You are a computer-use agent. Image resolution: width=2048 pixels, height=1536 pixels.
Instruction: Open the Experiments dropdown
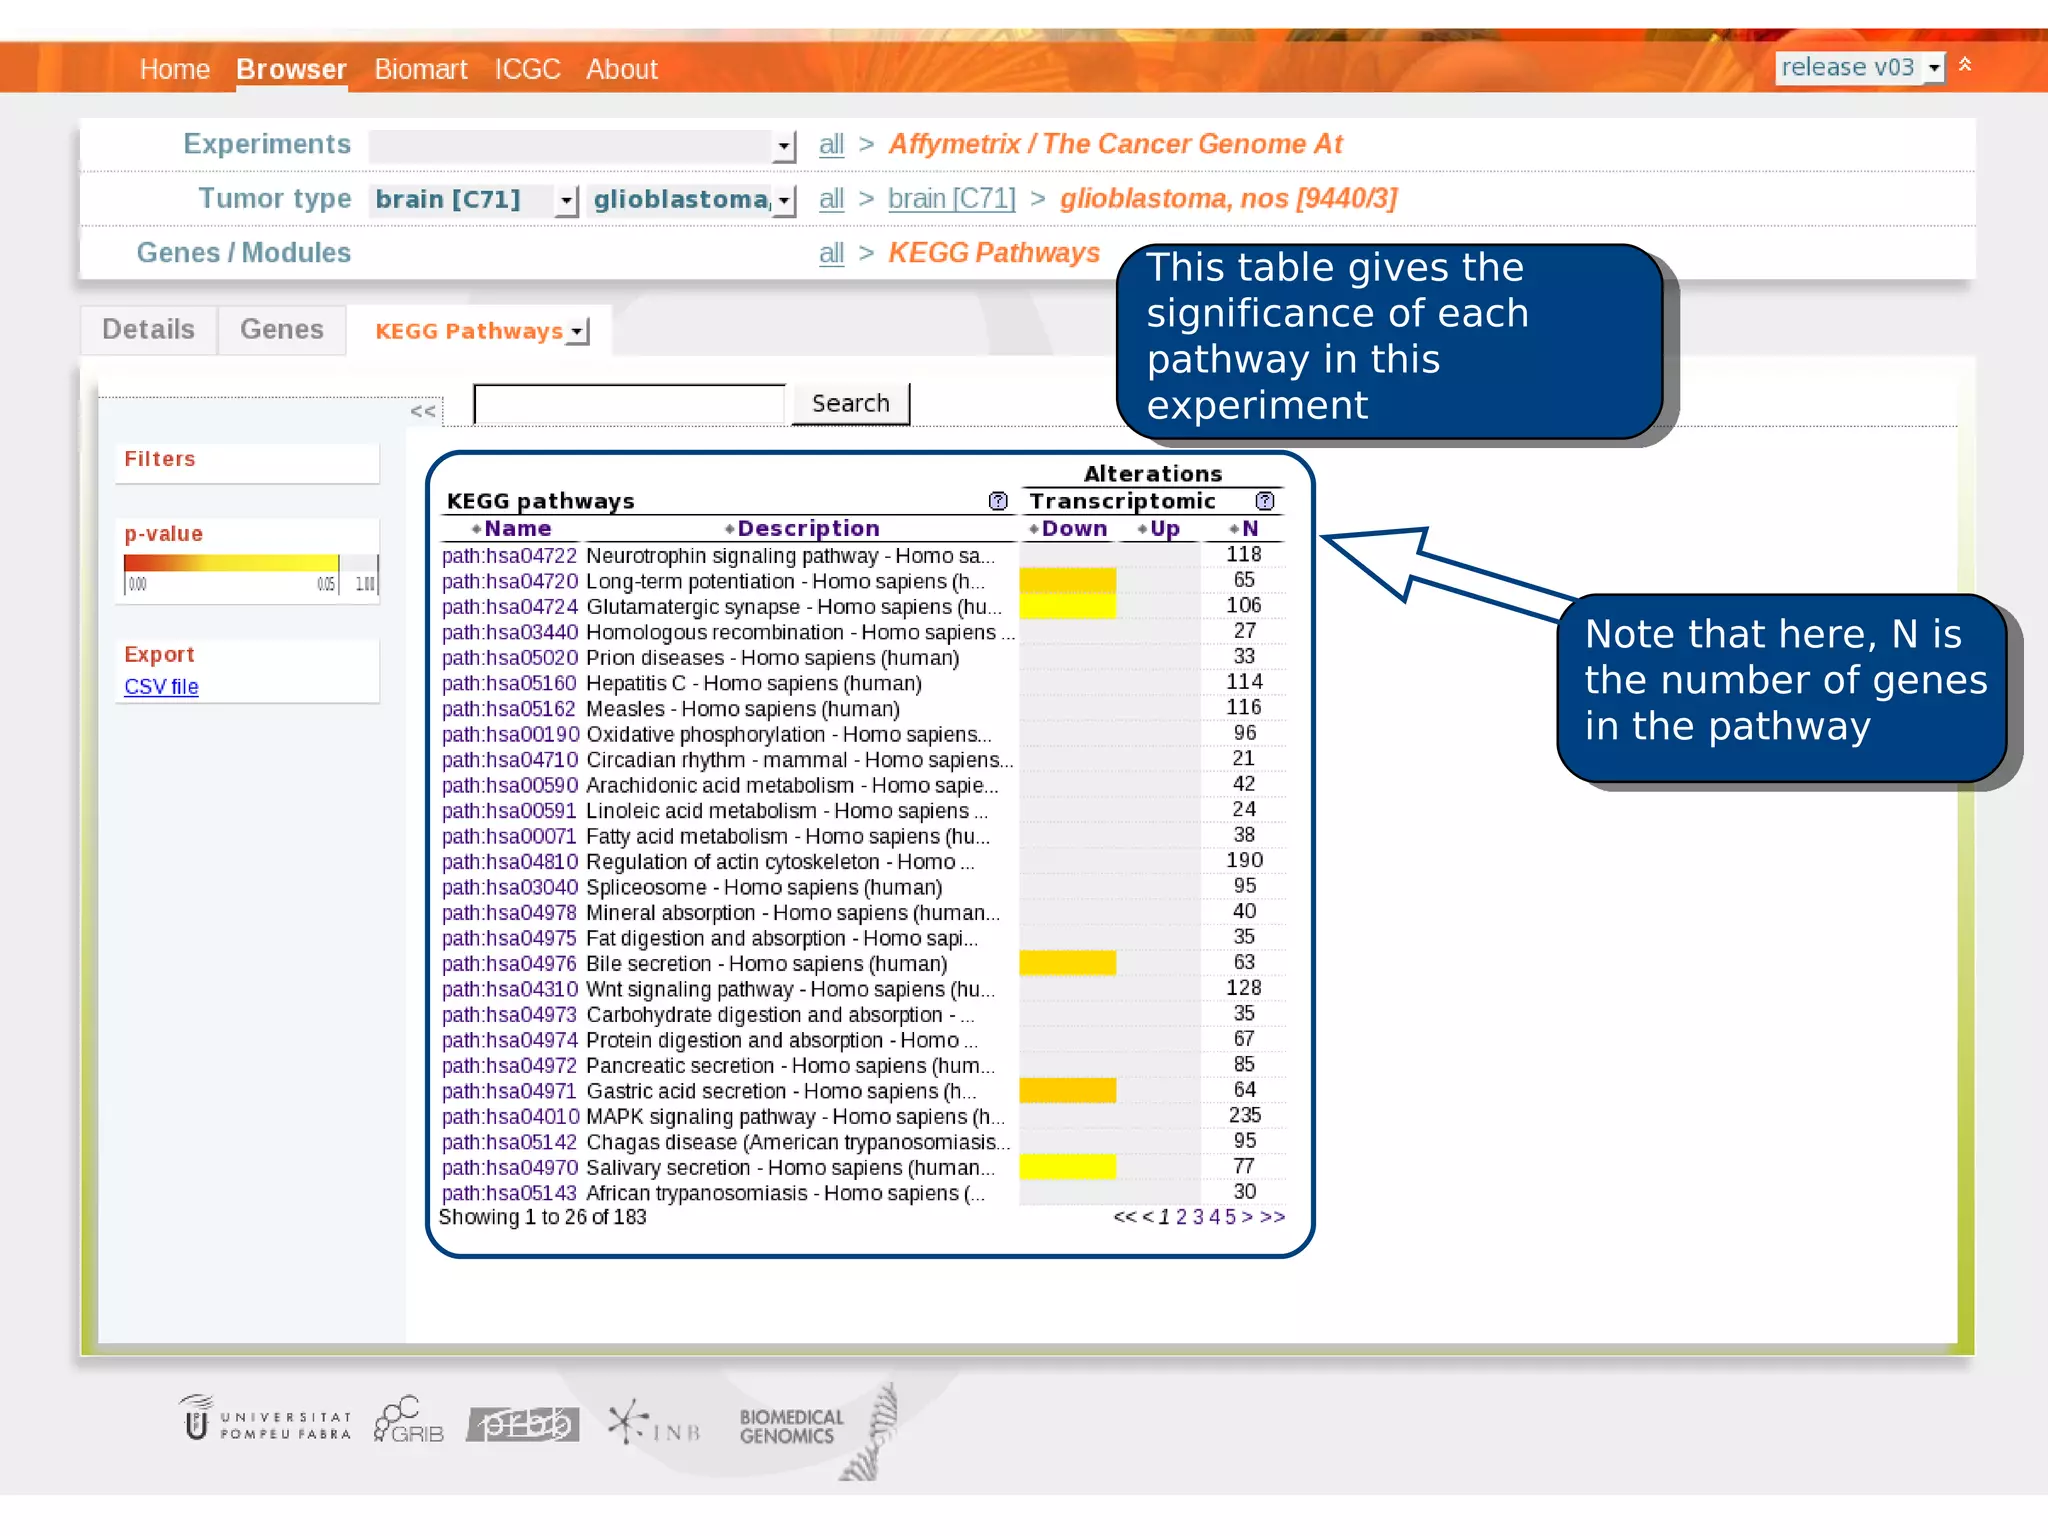(x=784, y=146)
